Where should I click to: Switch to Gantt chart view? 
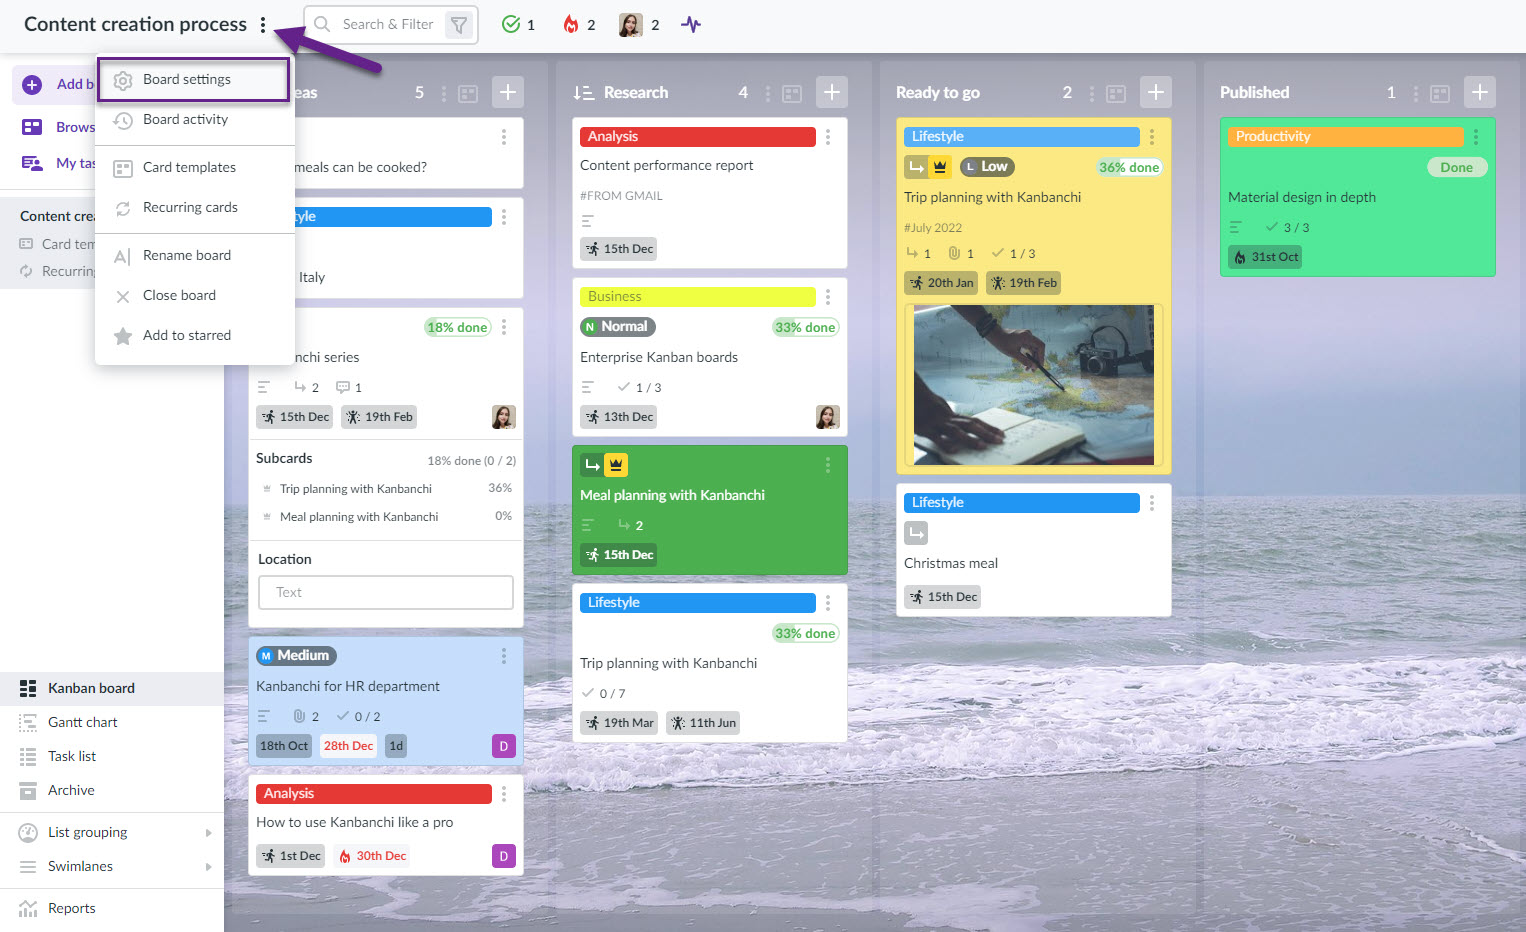(112, 722)
